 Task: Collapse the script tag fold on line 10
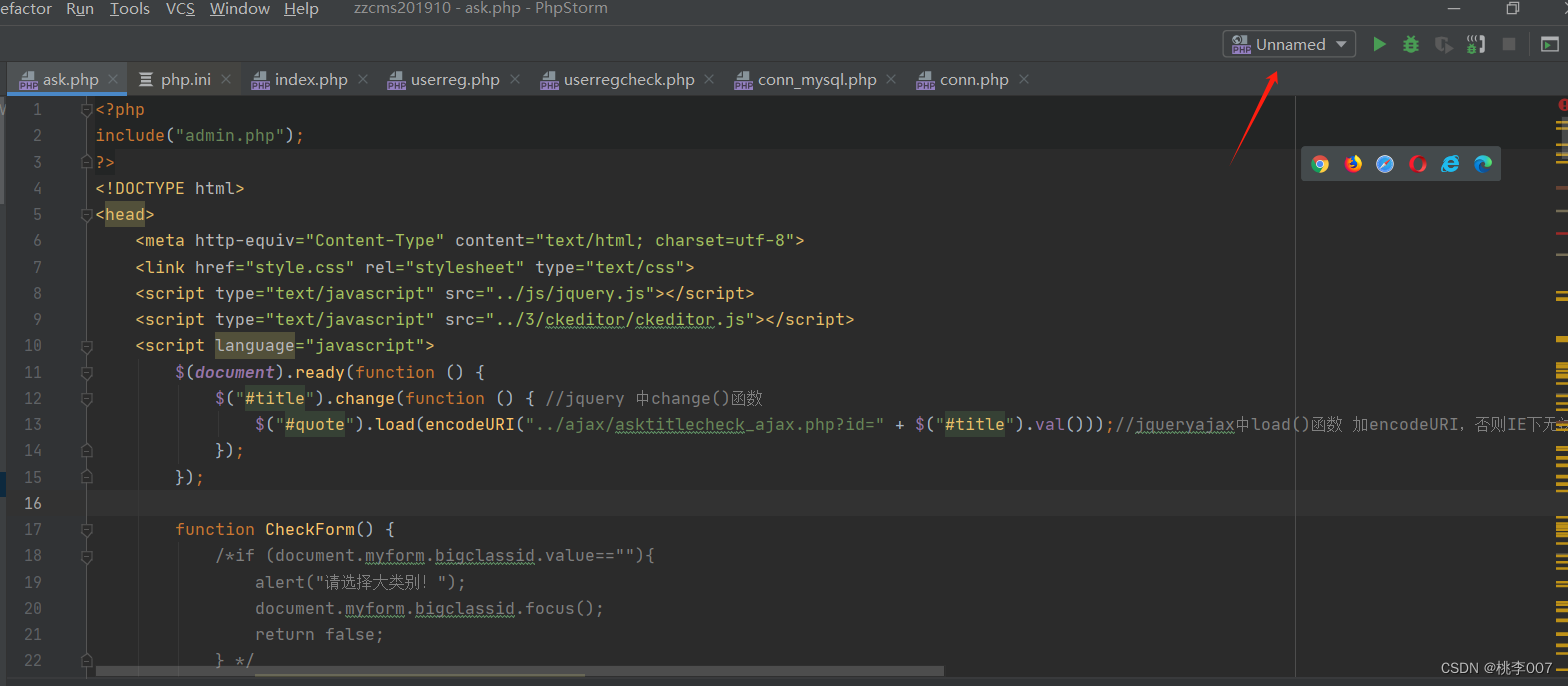click(x=87, y=346)
